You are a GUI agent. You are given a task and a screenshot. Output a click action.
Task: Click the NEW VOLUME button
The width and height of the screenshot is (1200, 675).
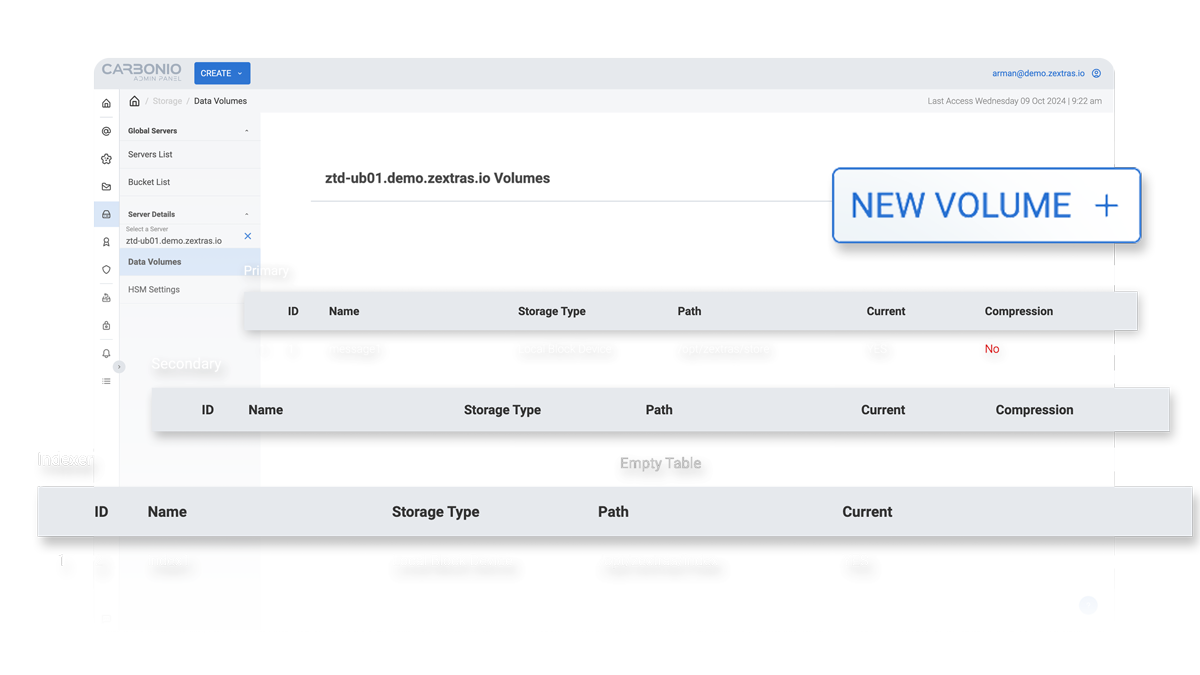pyautogui.click(x=986, y=205)
